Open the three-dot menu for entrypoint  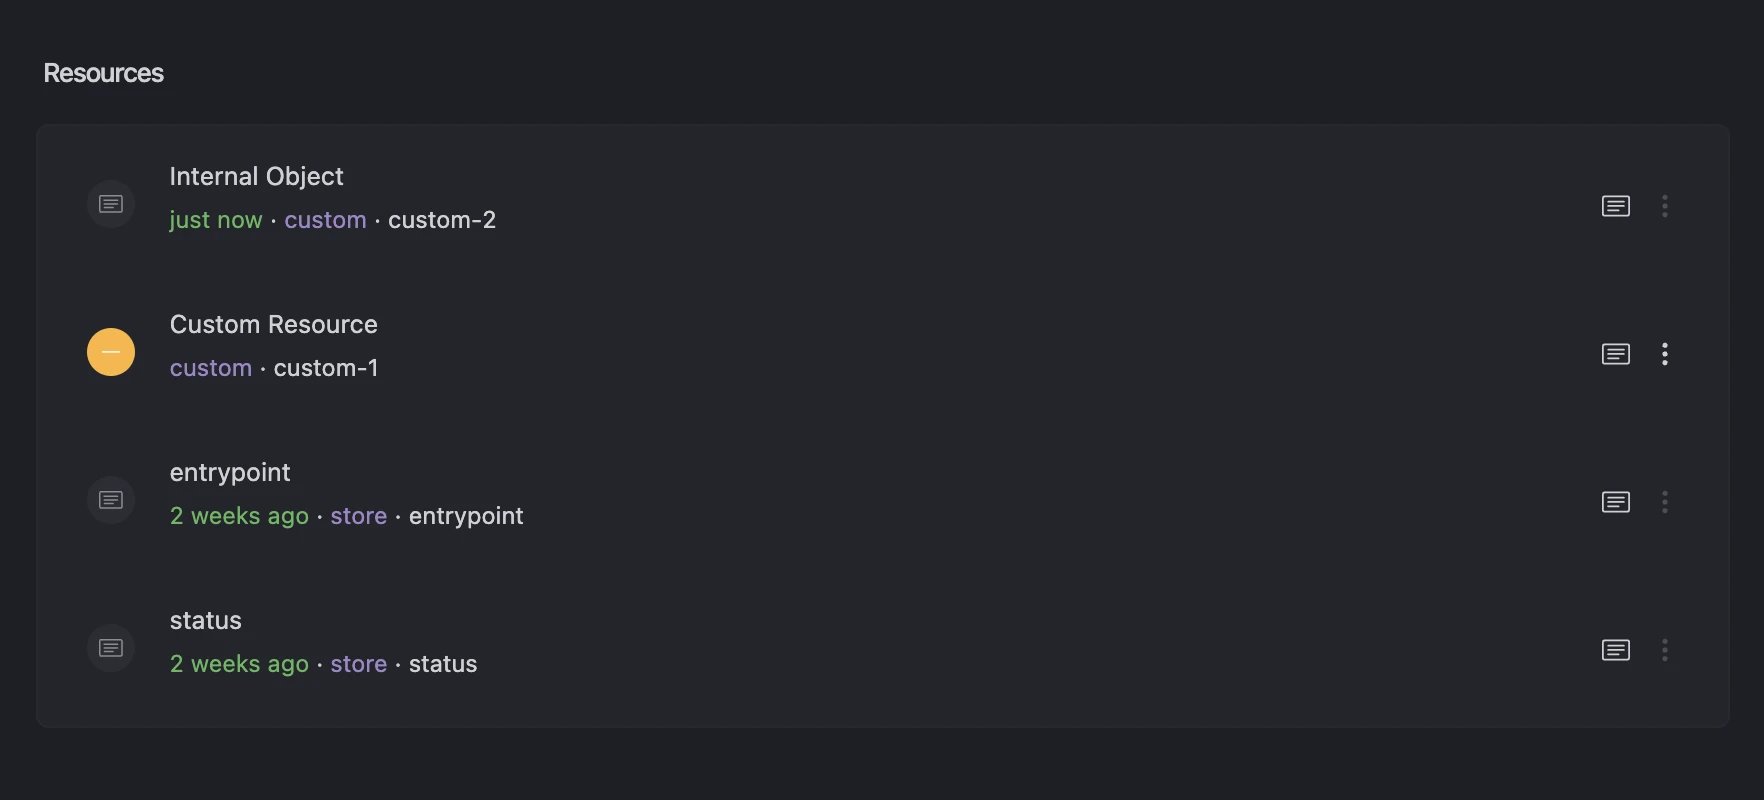pos(1665,502)
